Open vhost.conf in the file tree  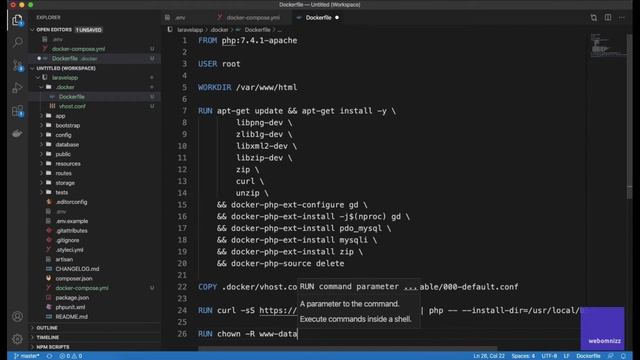[x=72, y=106]
